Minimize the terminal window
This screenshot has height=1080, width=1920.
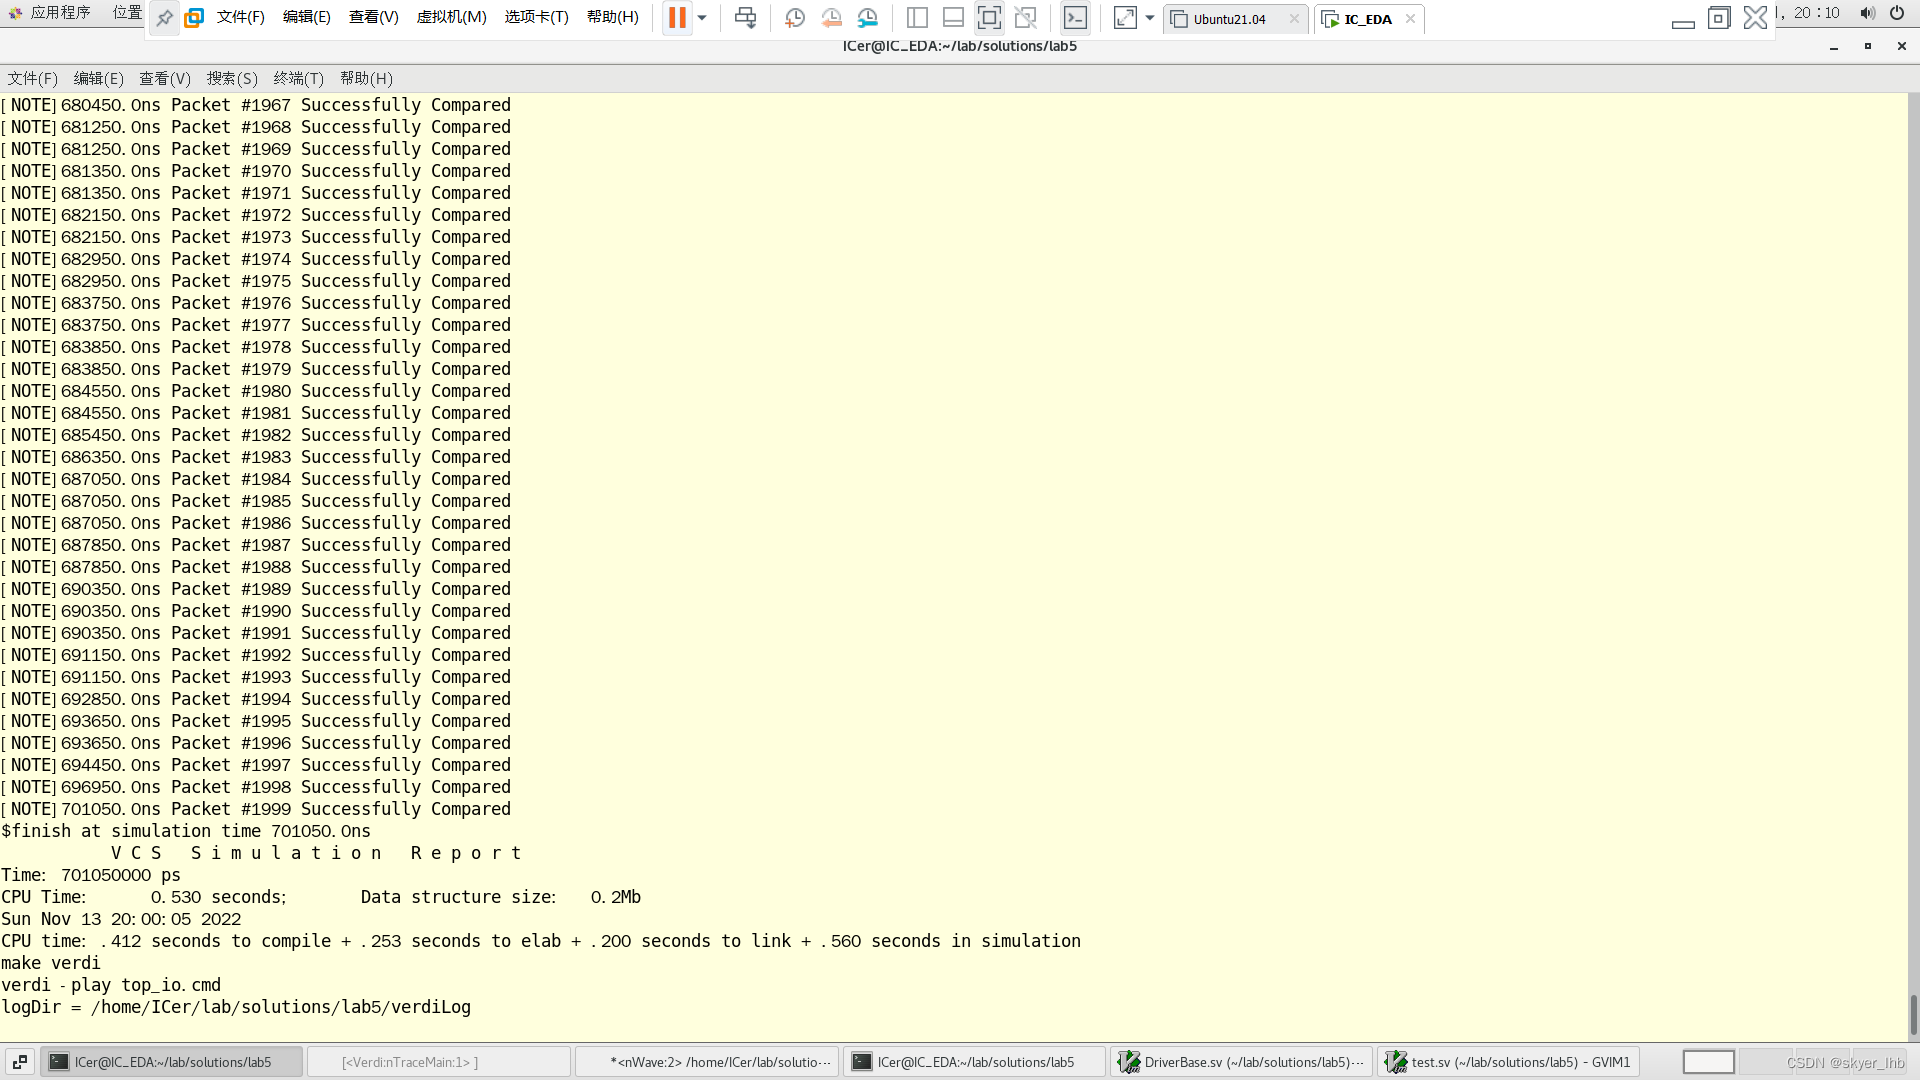(x=1834, y=47)
